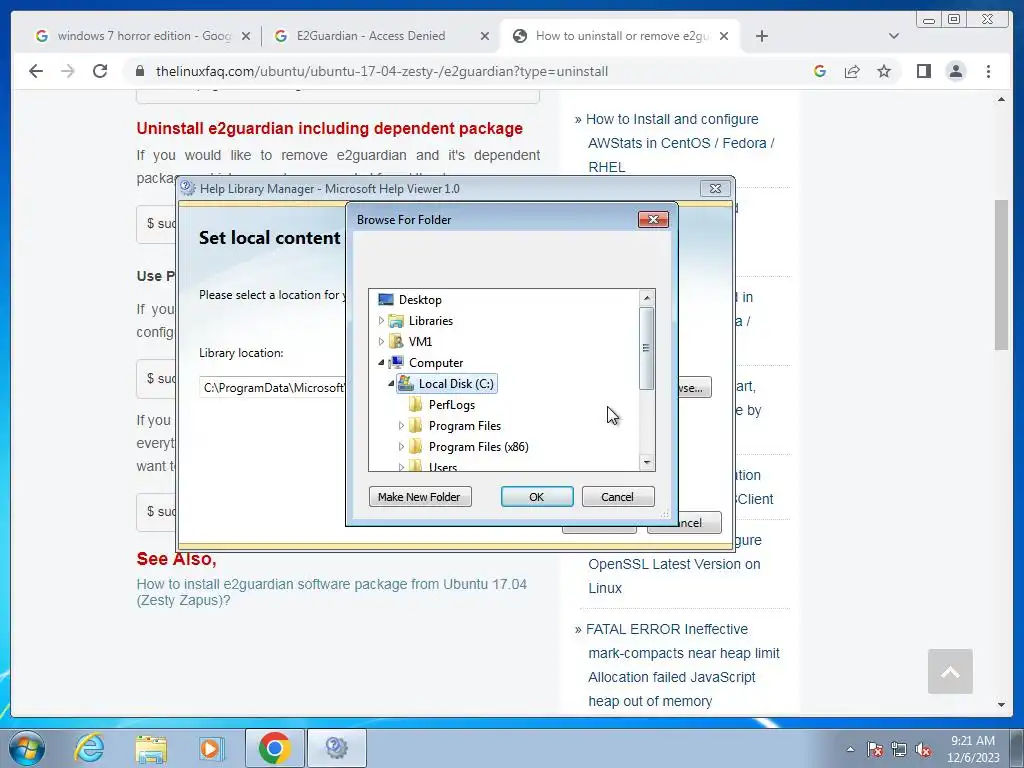1024x768 pixels.
Task: Open Windows Explorer from taskbar
Action: pos(151,748)
